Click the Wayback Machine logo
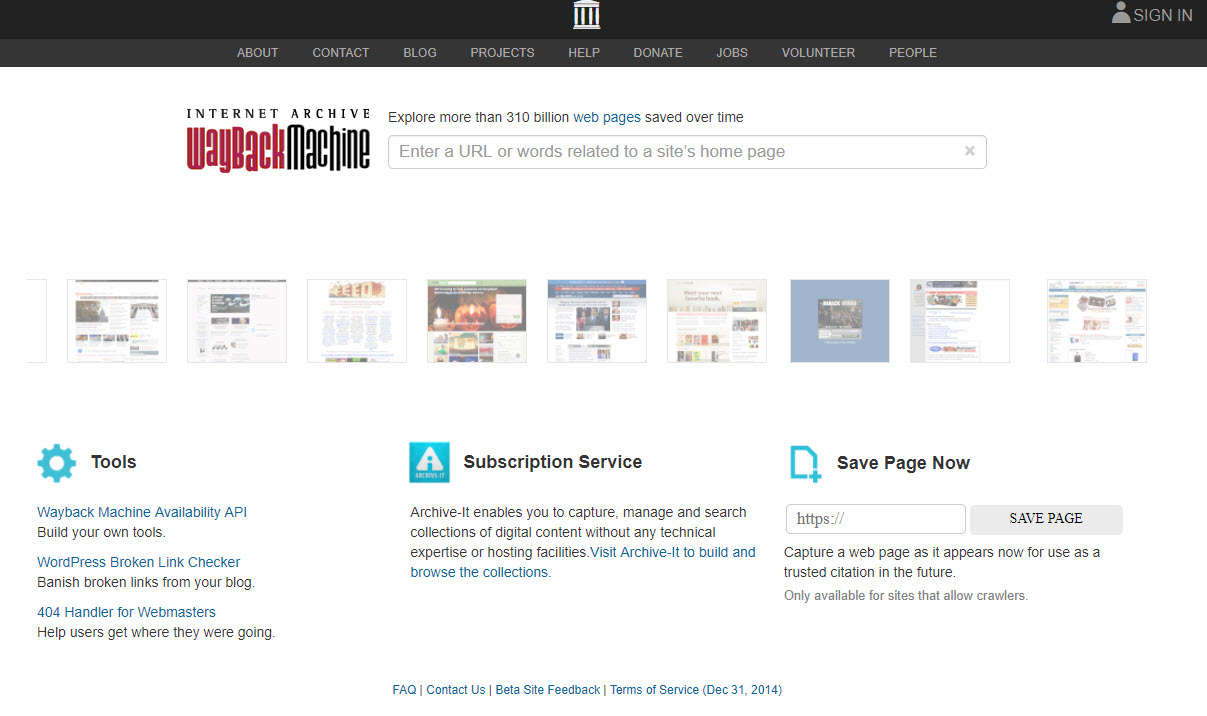Image resolution: width=1207 pixels, height=716 pixels. click(278, 140)
